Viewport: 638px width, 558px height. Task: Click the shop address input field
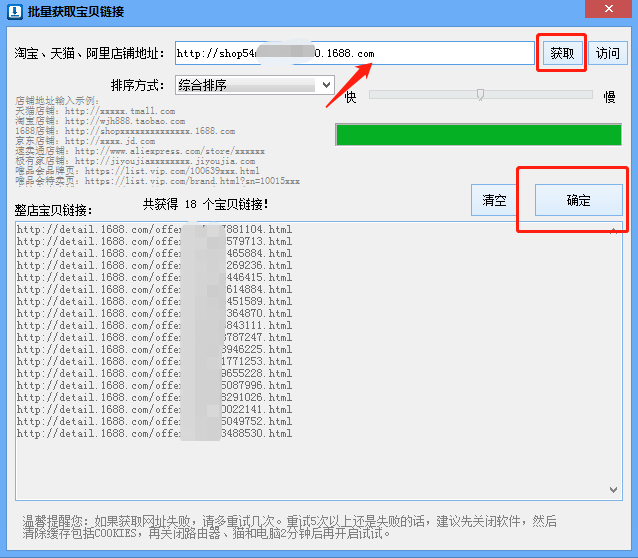[x=354, y=53]
